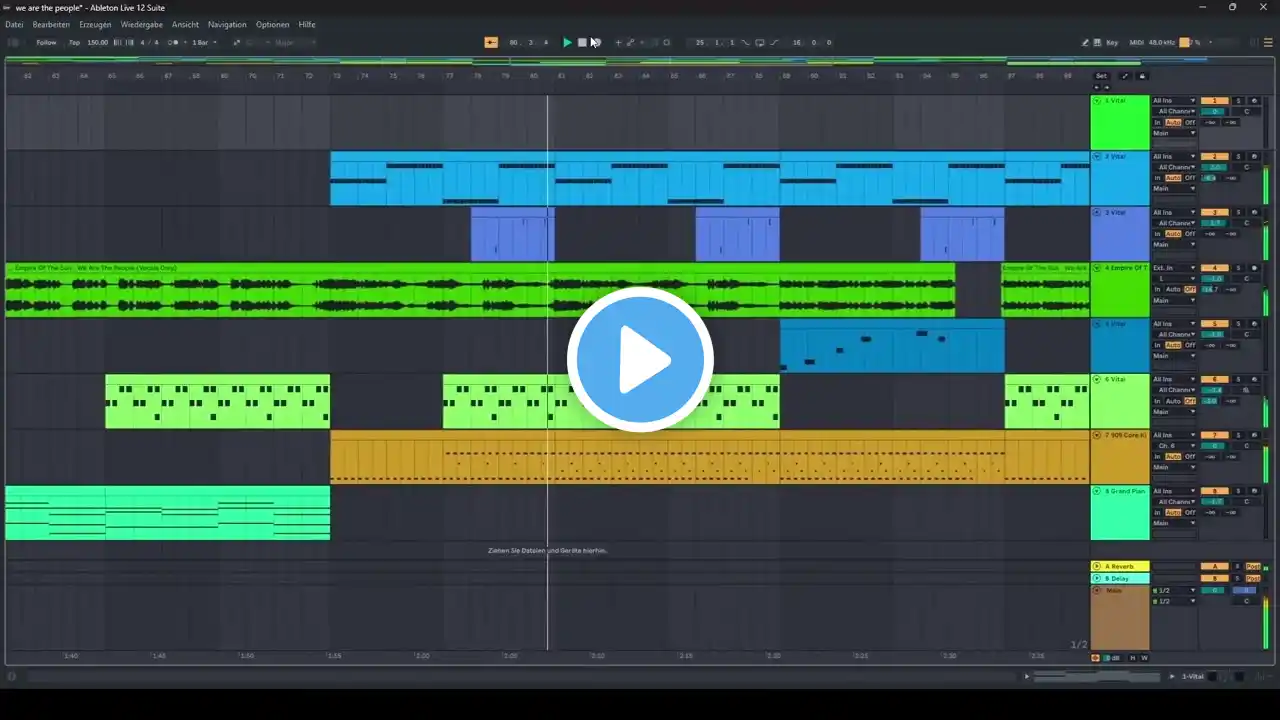Click the Tap tempo button
The width and height of the screenshot is (1280, 720).
[x=74, y=43]
